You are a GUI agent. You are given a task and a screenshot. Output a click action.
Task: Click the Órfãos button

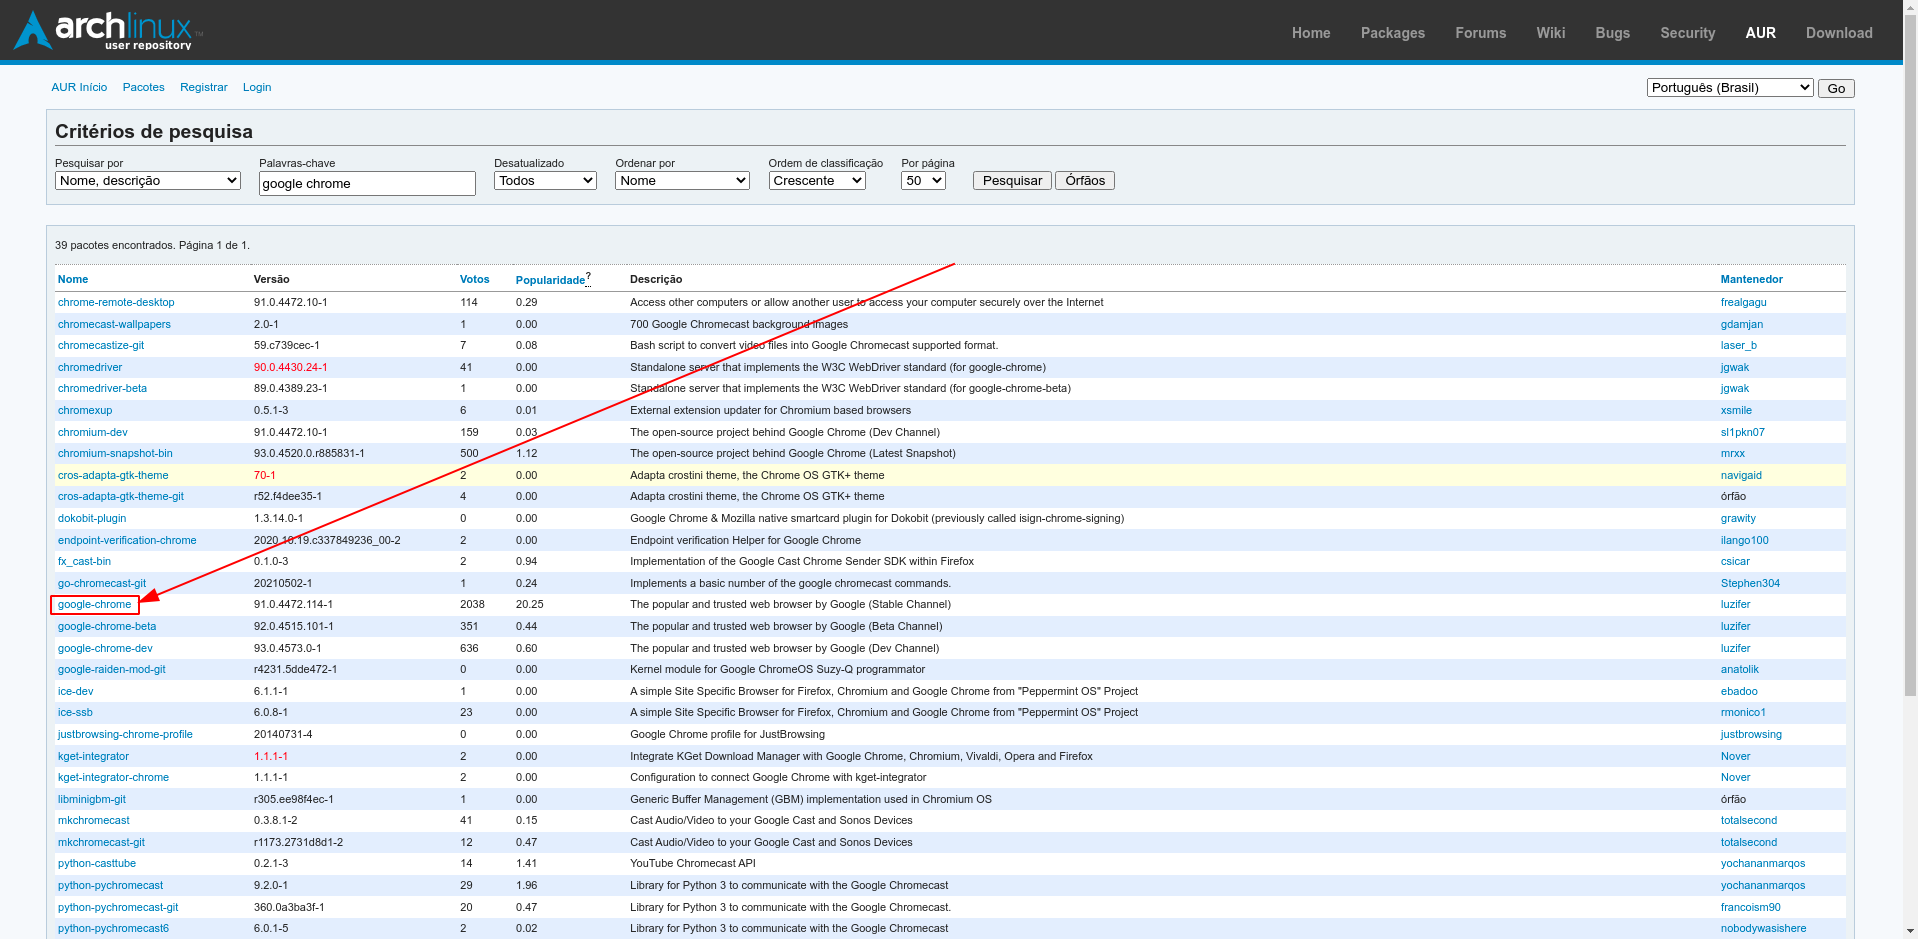tap(1084, 181)
